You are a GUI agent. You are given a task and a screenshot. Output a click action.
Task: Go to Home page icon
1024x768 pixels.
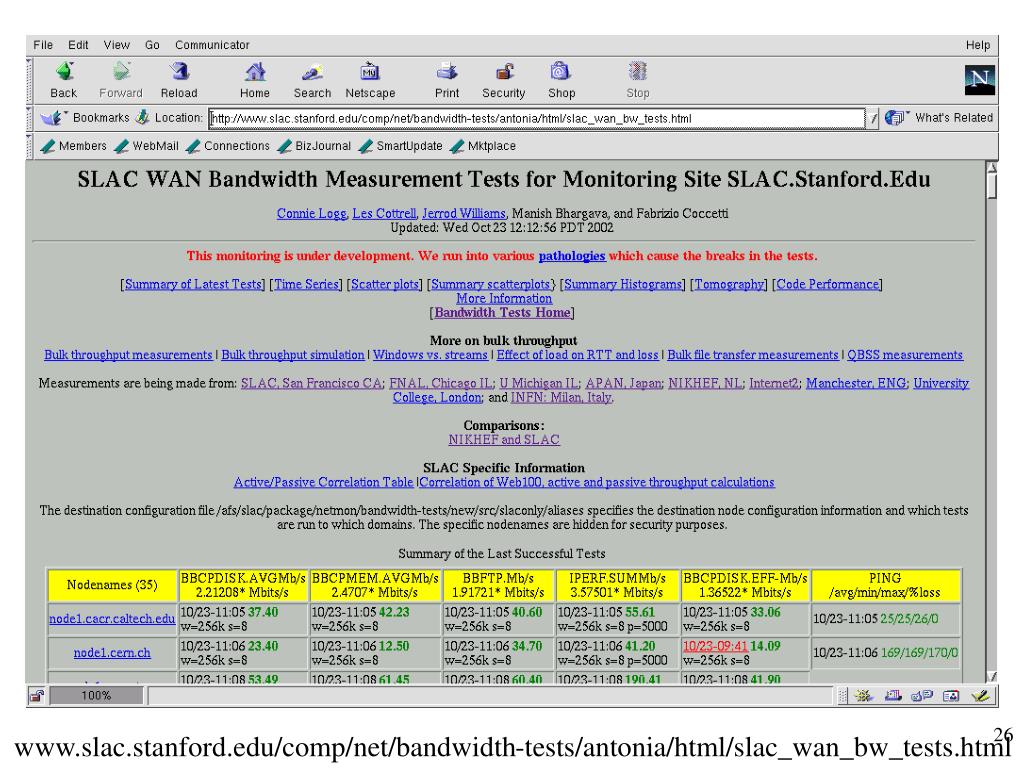(x=255, y=72)
